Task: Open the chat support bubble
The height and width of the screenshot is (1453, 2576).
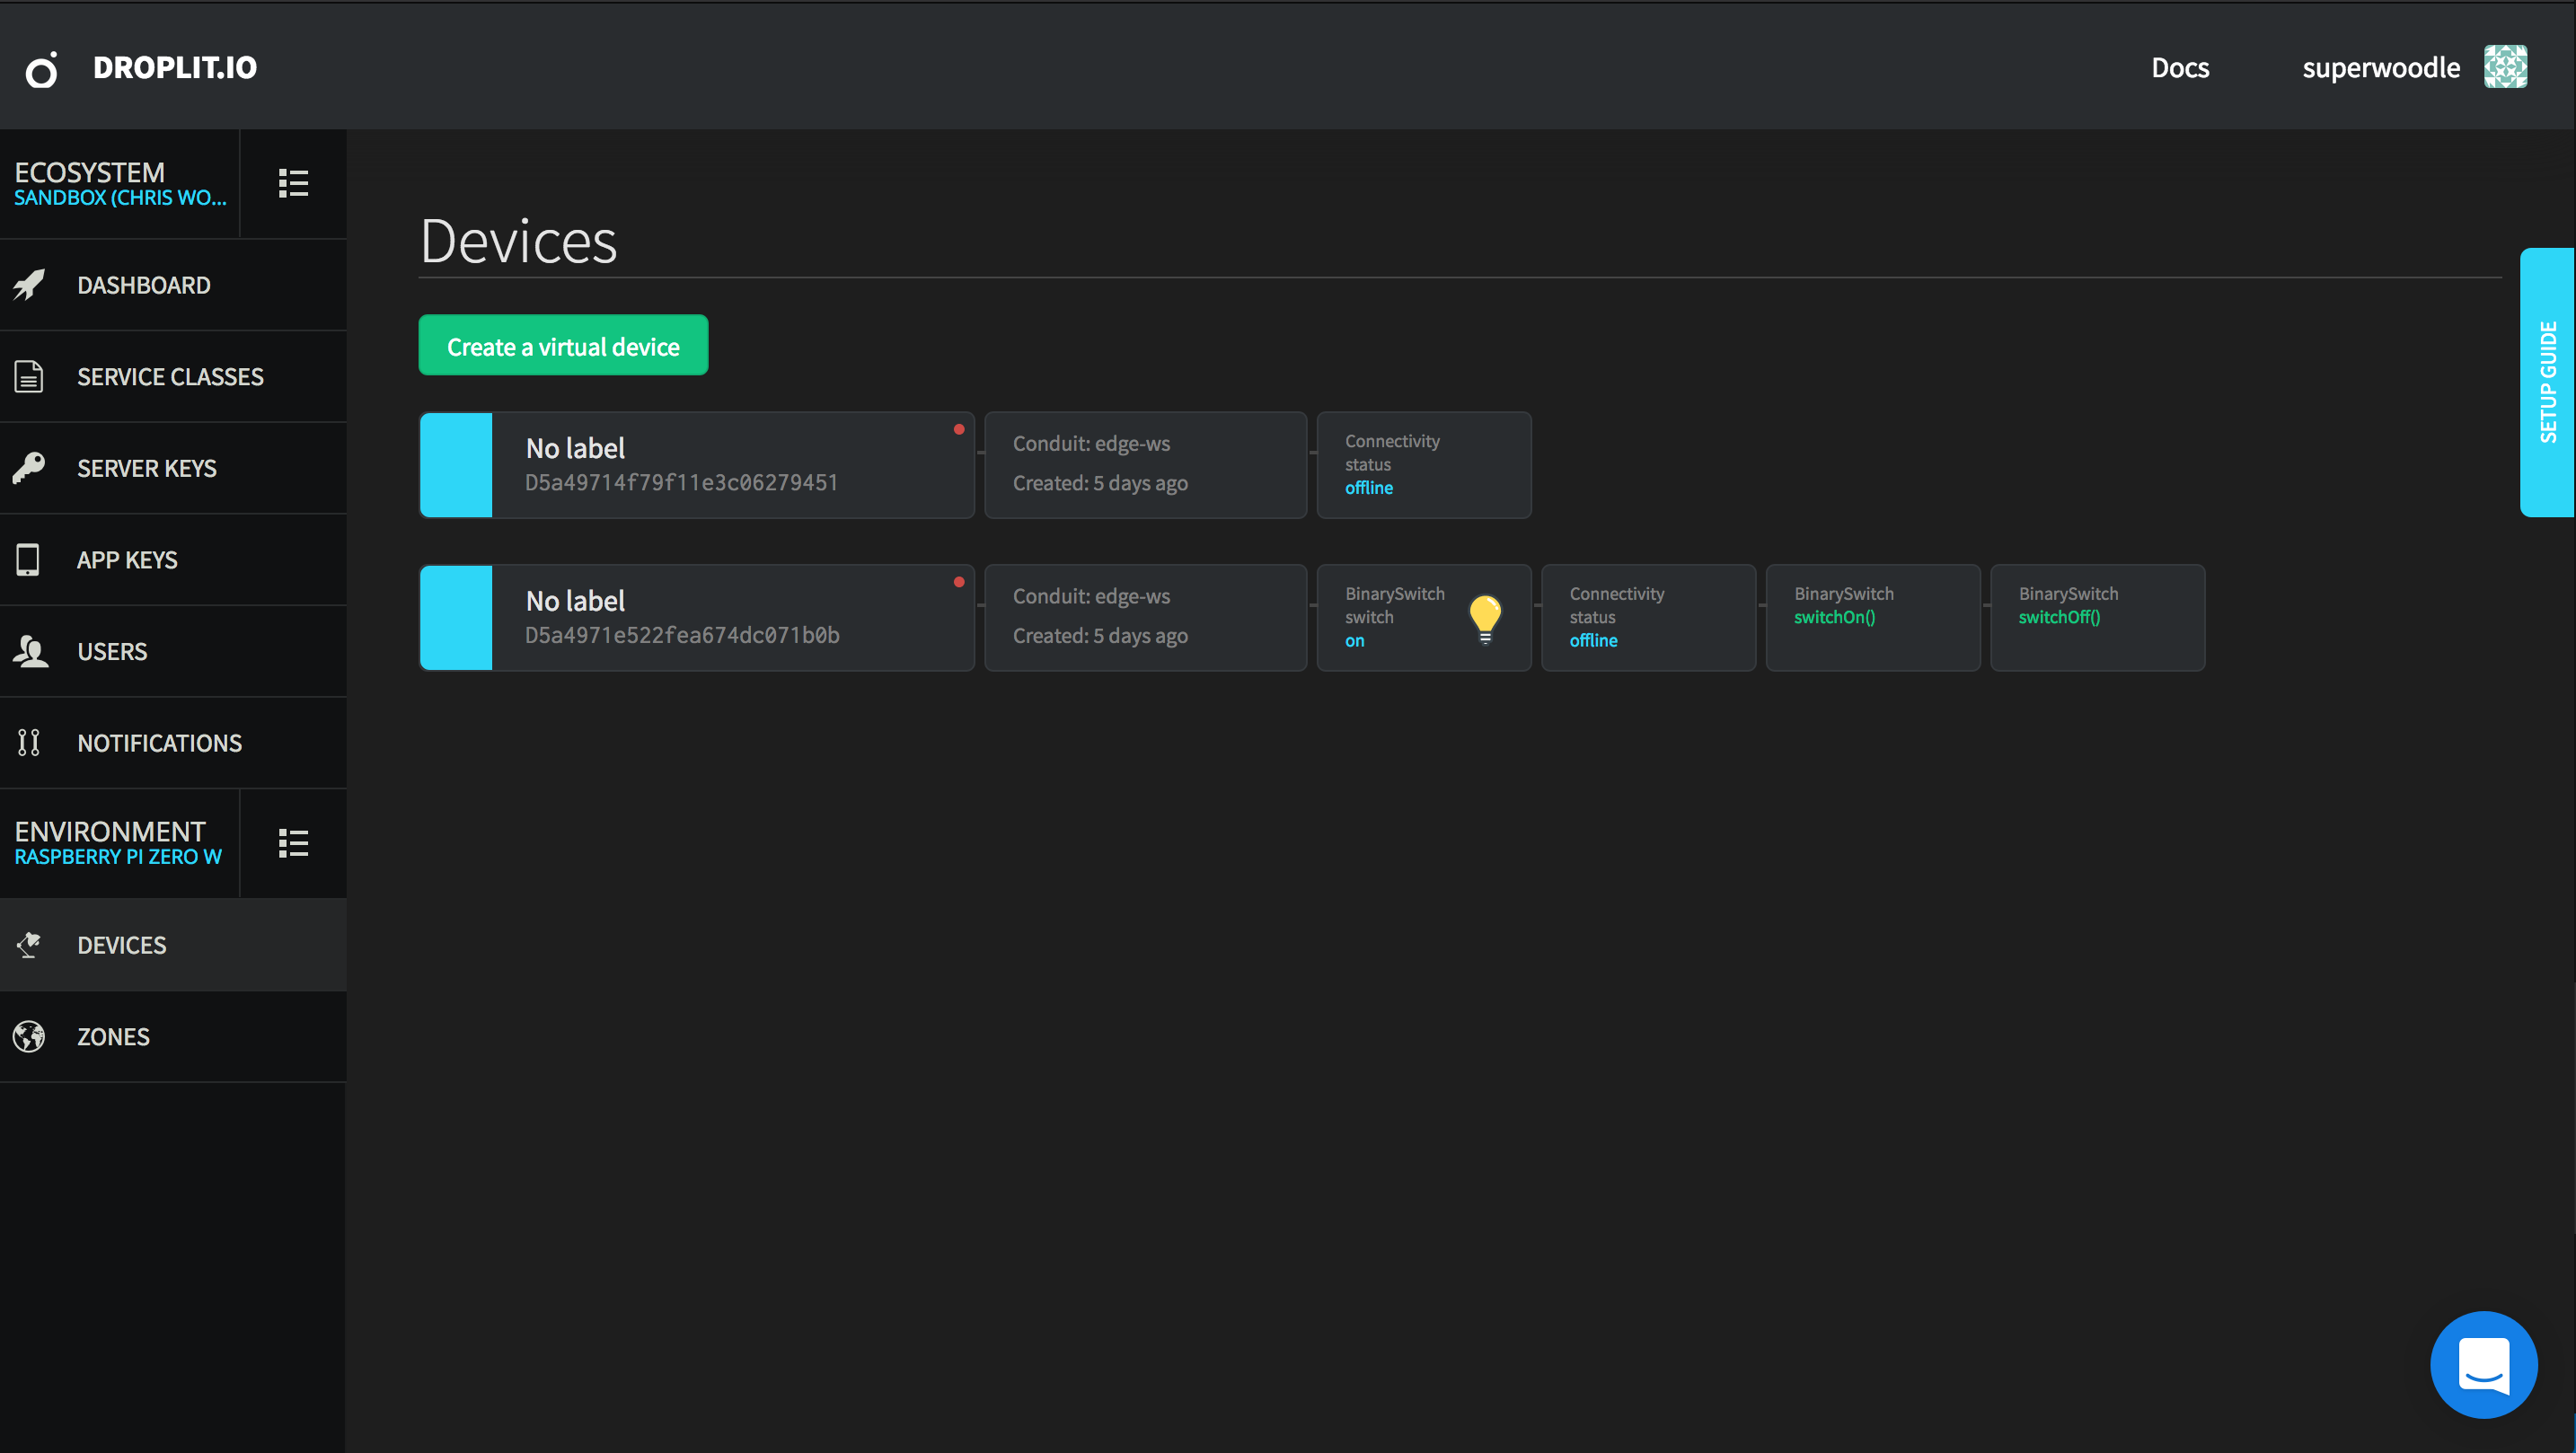Action: 2484,1365
